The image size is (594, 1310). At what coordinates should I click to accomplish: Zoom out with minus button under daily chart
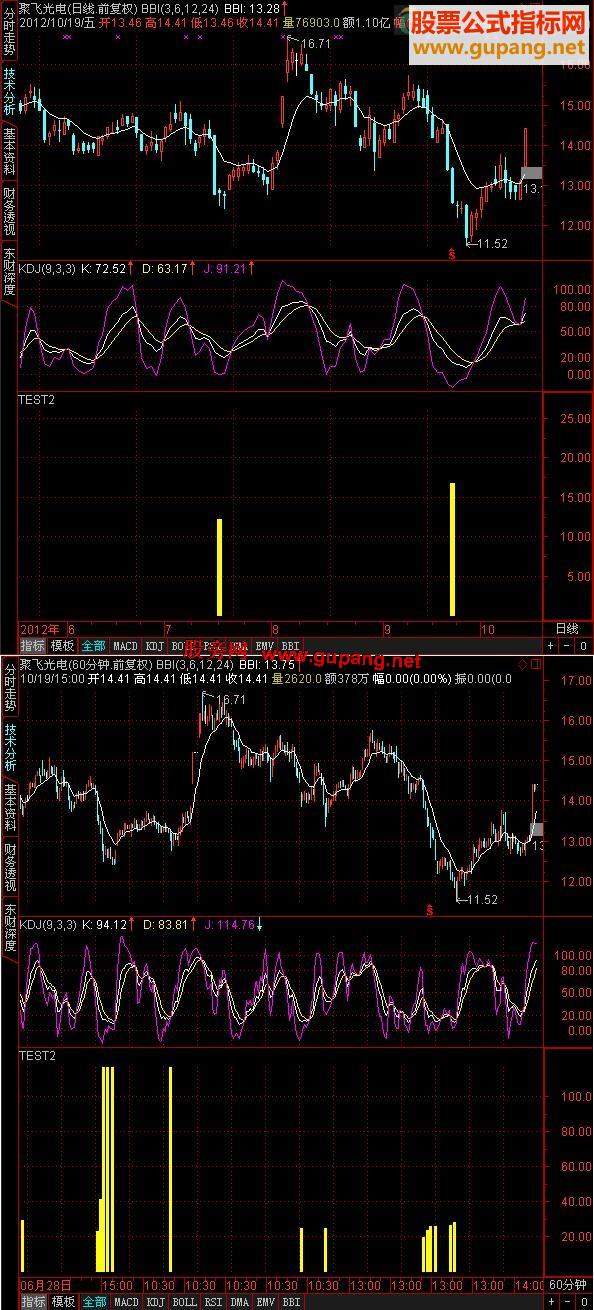[x=566, y=646]
